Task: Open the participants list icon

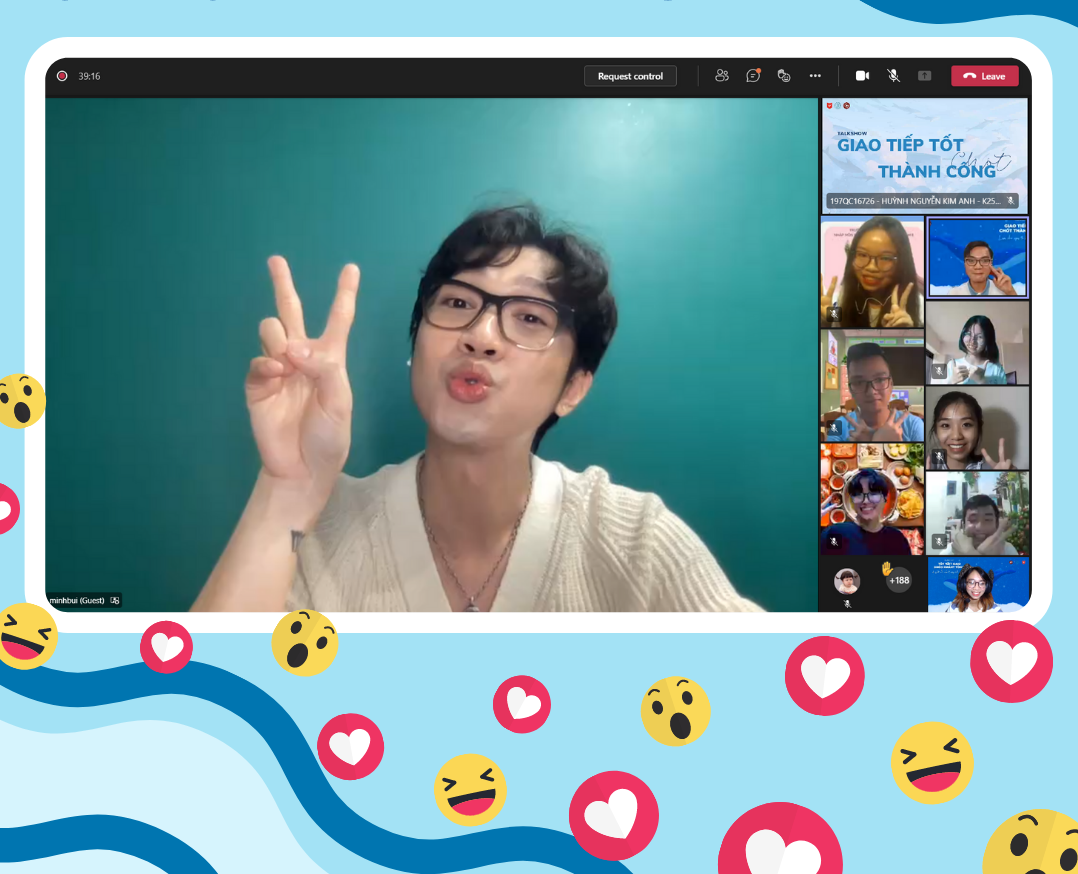Action: (x=722, y=76)
